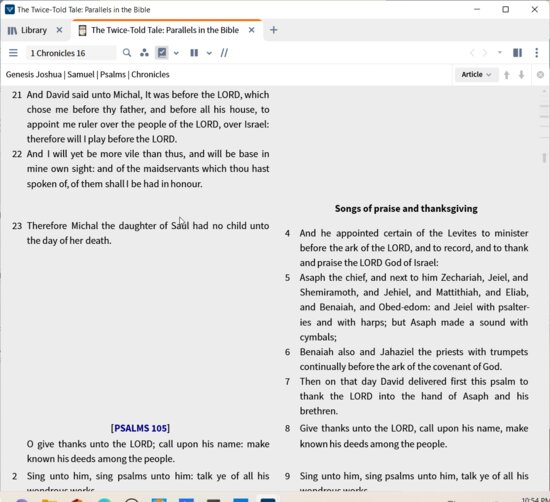This screenshot has height=502, width=550.
Task: Jump to previous article with up arrow
Action: (507, 75)
